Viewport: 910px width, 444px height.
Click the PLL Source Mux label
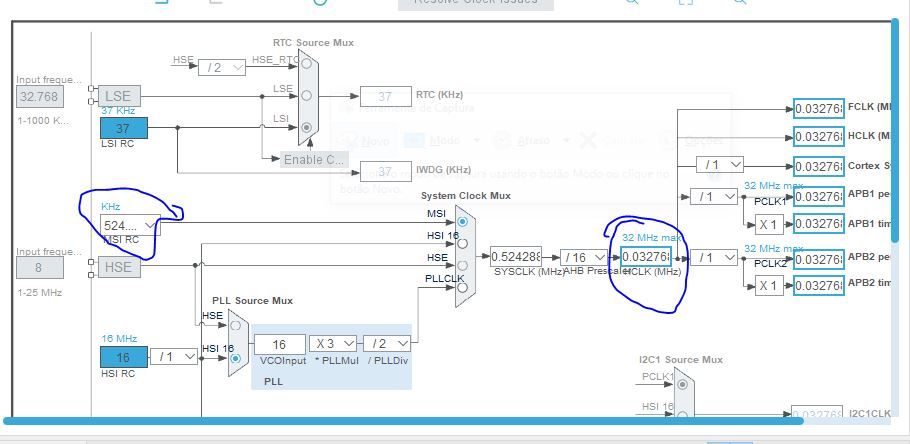[x=252, y=301]
